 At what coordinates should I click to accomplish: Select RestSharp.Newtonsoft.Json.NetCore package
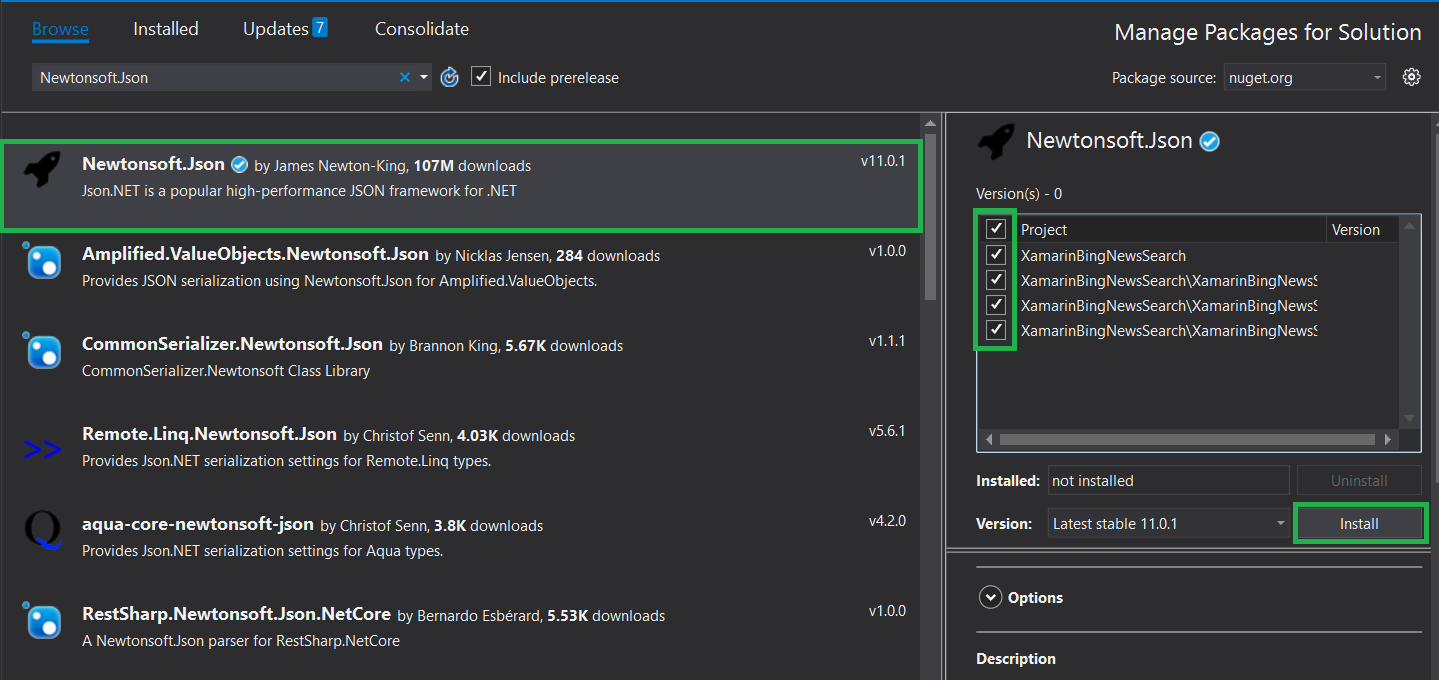(460, 635)
